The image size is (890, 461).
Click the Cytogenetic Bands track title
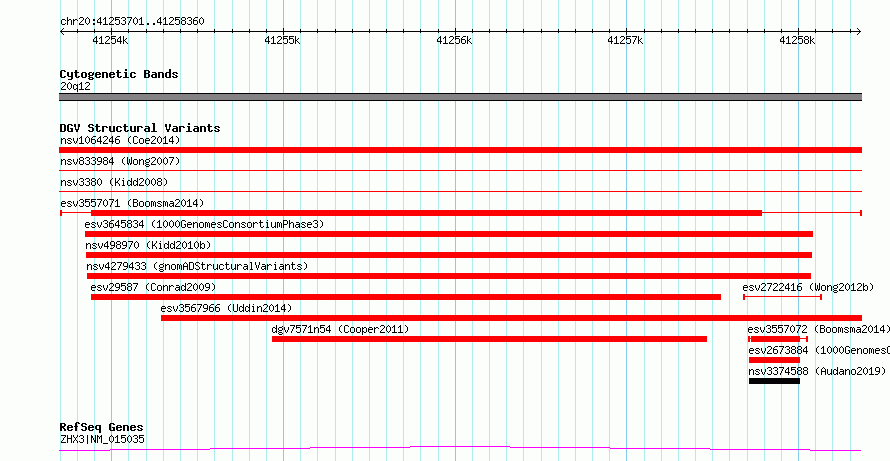pyautogui.click(x=119, y=74)
